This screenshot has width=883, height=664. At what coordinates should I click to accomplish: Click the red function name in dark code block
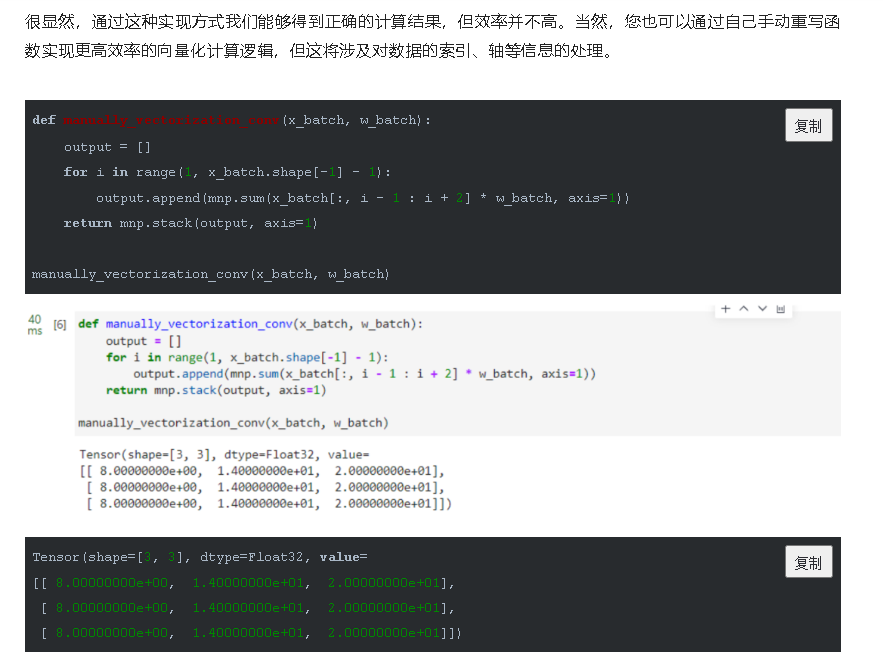coord(171,120)
